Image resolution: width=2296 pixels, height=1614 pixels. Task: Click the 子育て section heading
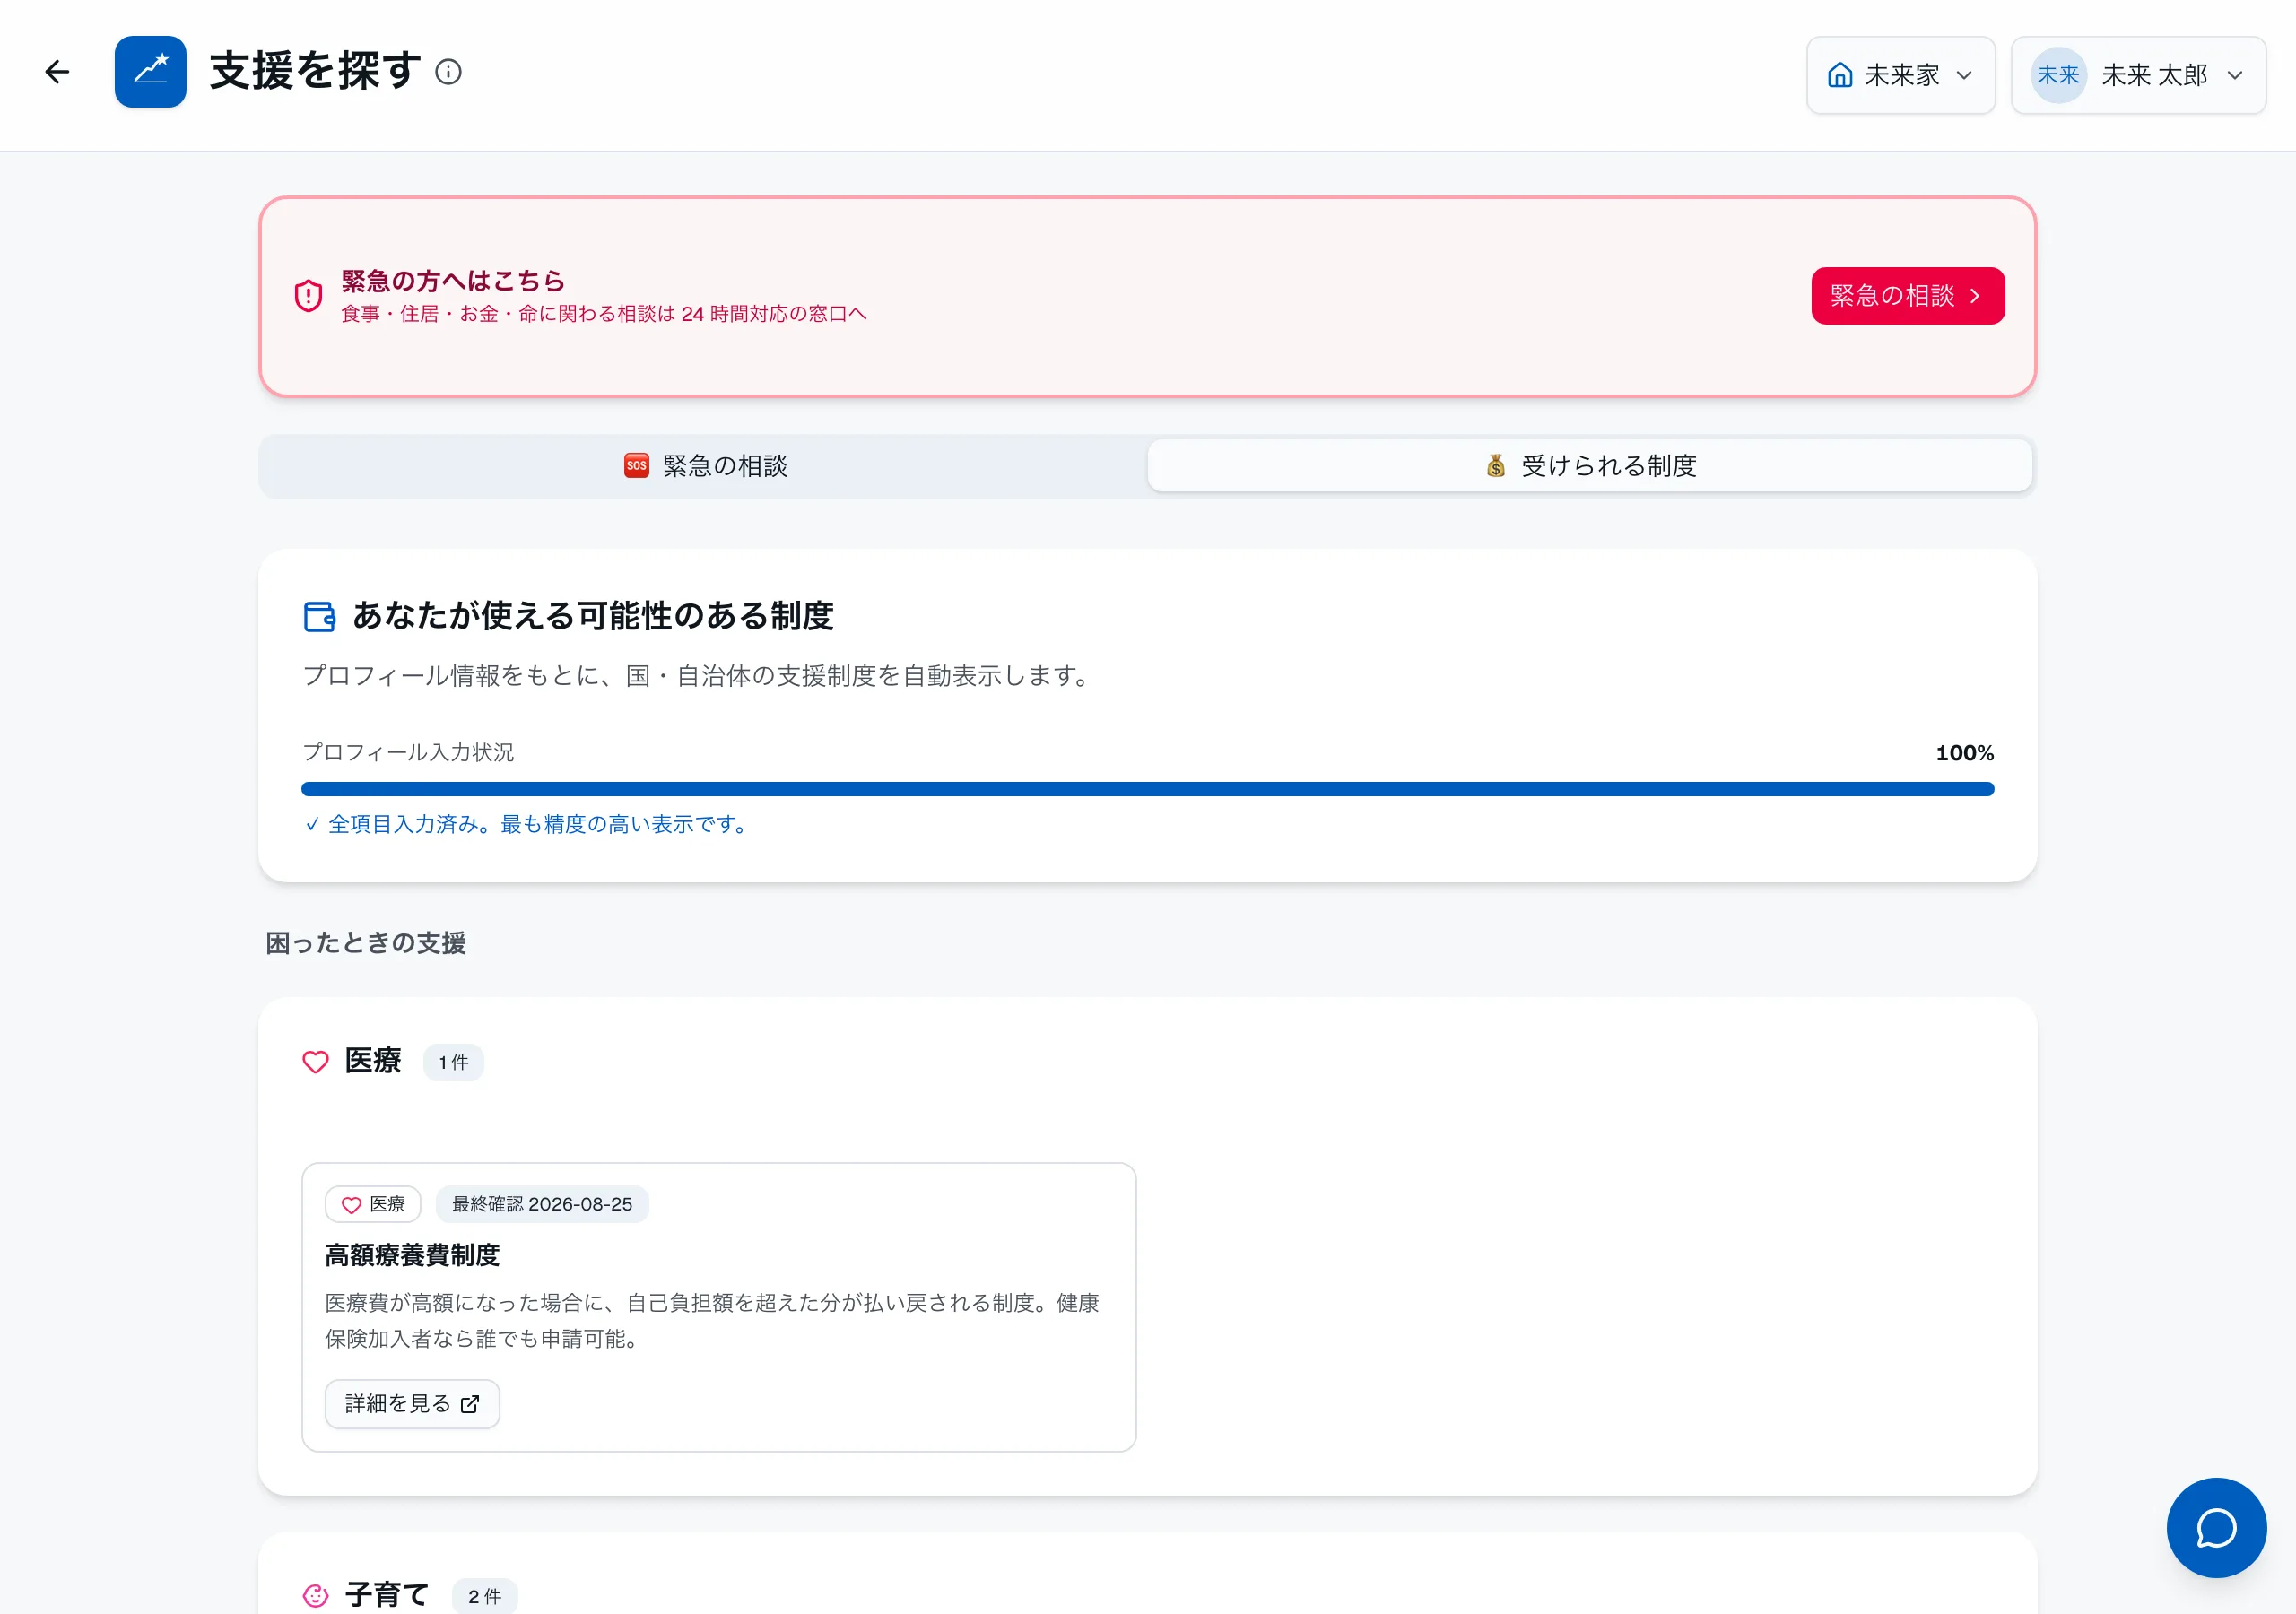[387, 1595]
